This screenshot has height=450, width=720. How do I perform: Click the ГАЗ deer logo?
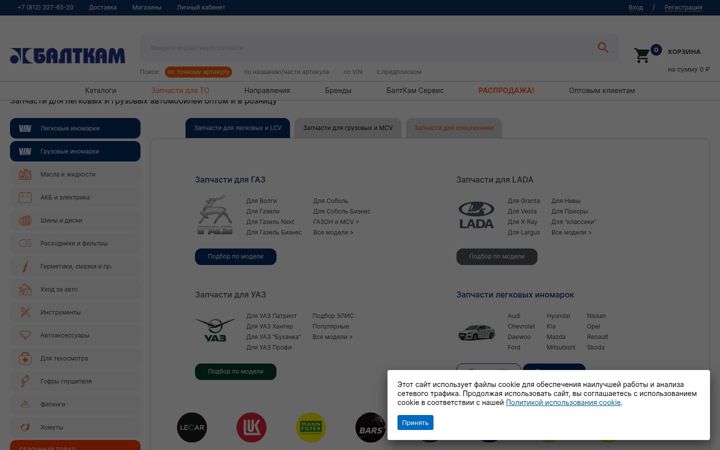coord(214,215)
